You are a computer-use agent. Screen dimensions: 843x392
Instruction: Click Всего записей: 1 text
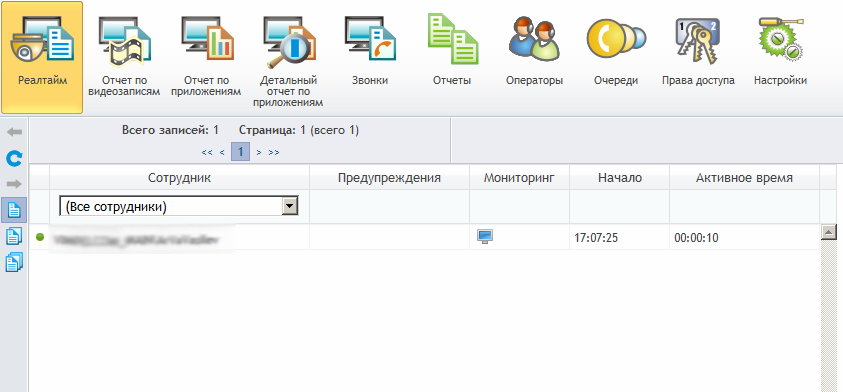[170, 130]
